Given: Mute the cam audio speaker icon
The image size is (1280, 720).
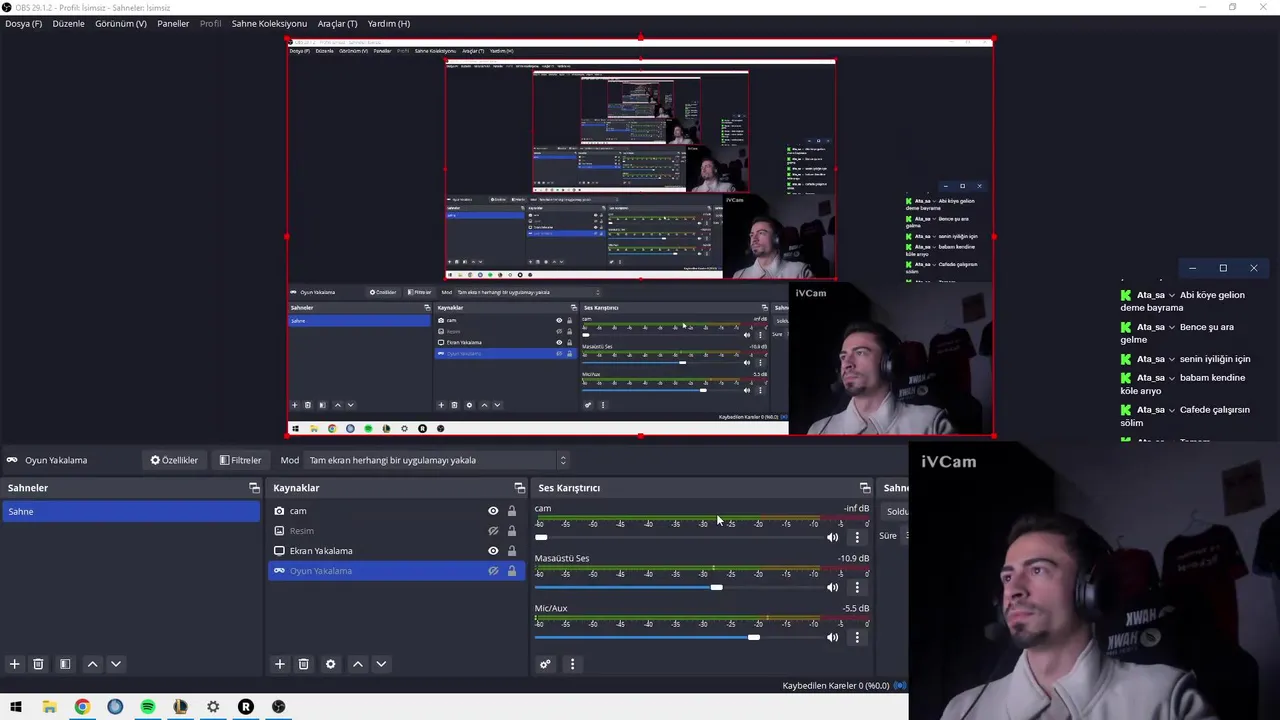Looking at the screenshot, I should (x=832, y=537).
